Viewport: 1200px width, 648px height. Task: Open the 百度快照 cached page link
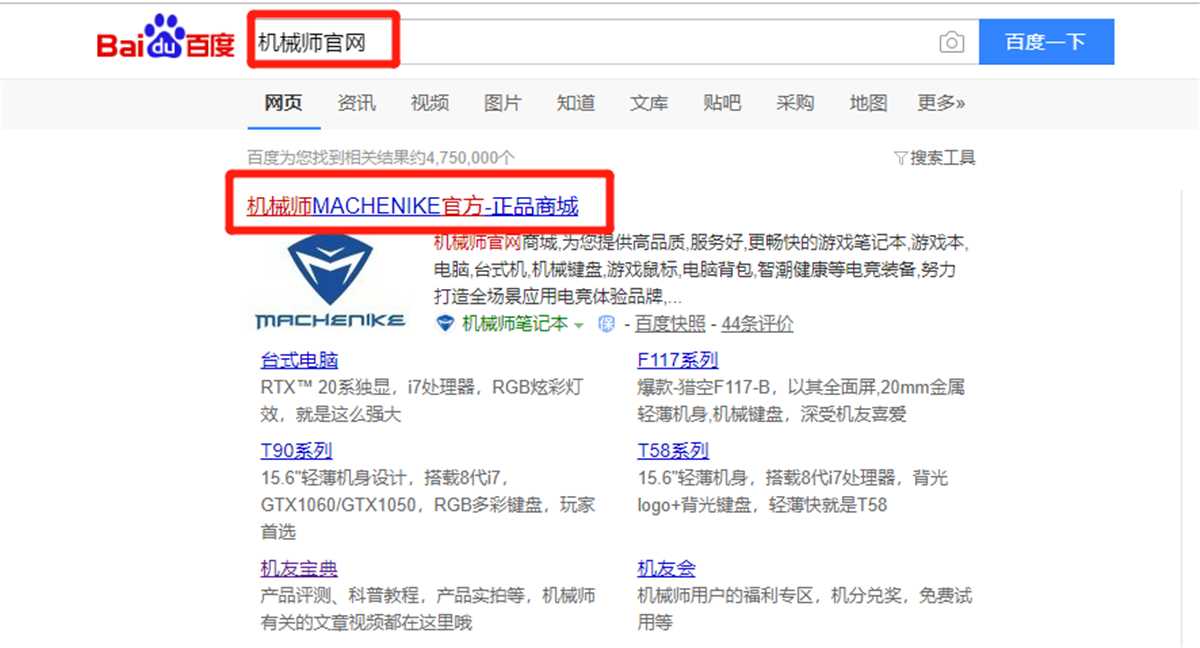click(670, 324)
